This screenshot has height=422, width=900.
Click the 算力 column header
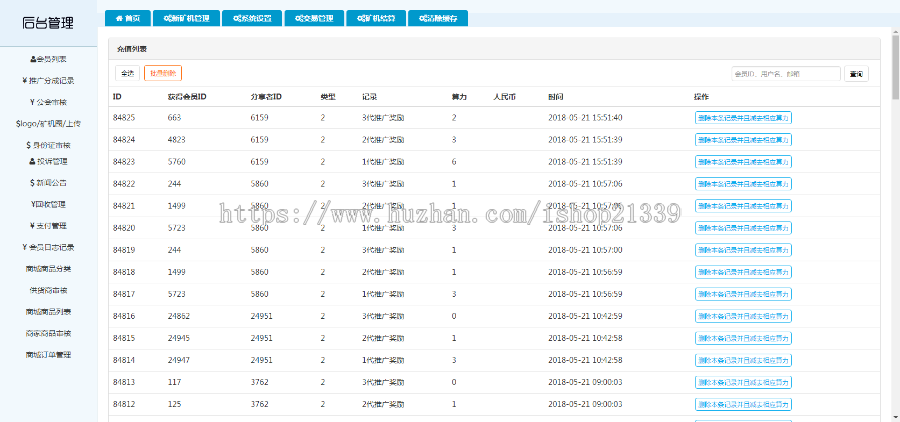pyautogui.click(x=459, y=97)
